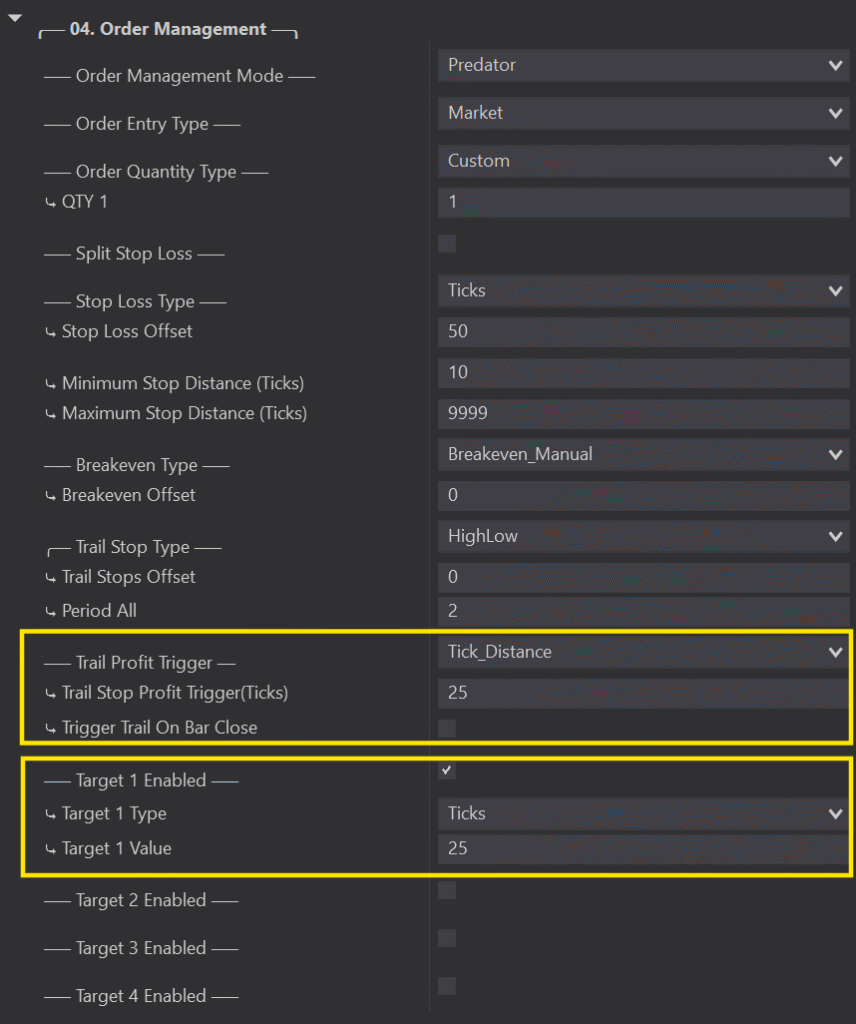Open the Stop Loss Type dropdown

tap(642, 291)
